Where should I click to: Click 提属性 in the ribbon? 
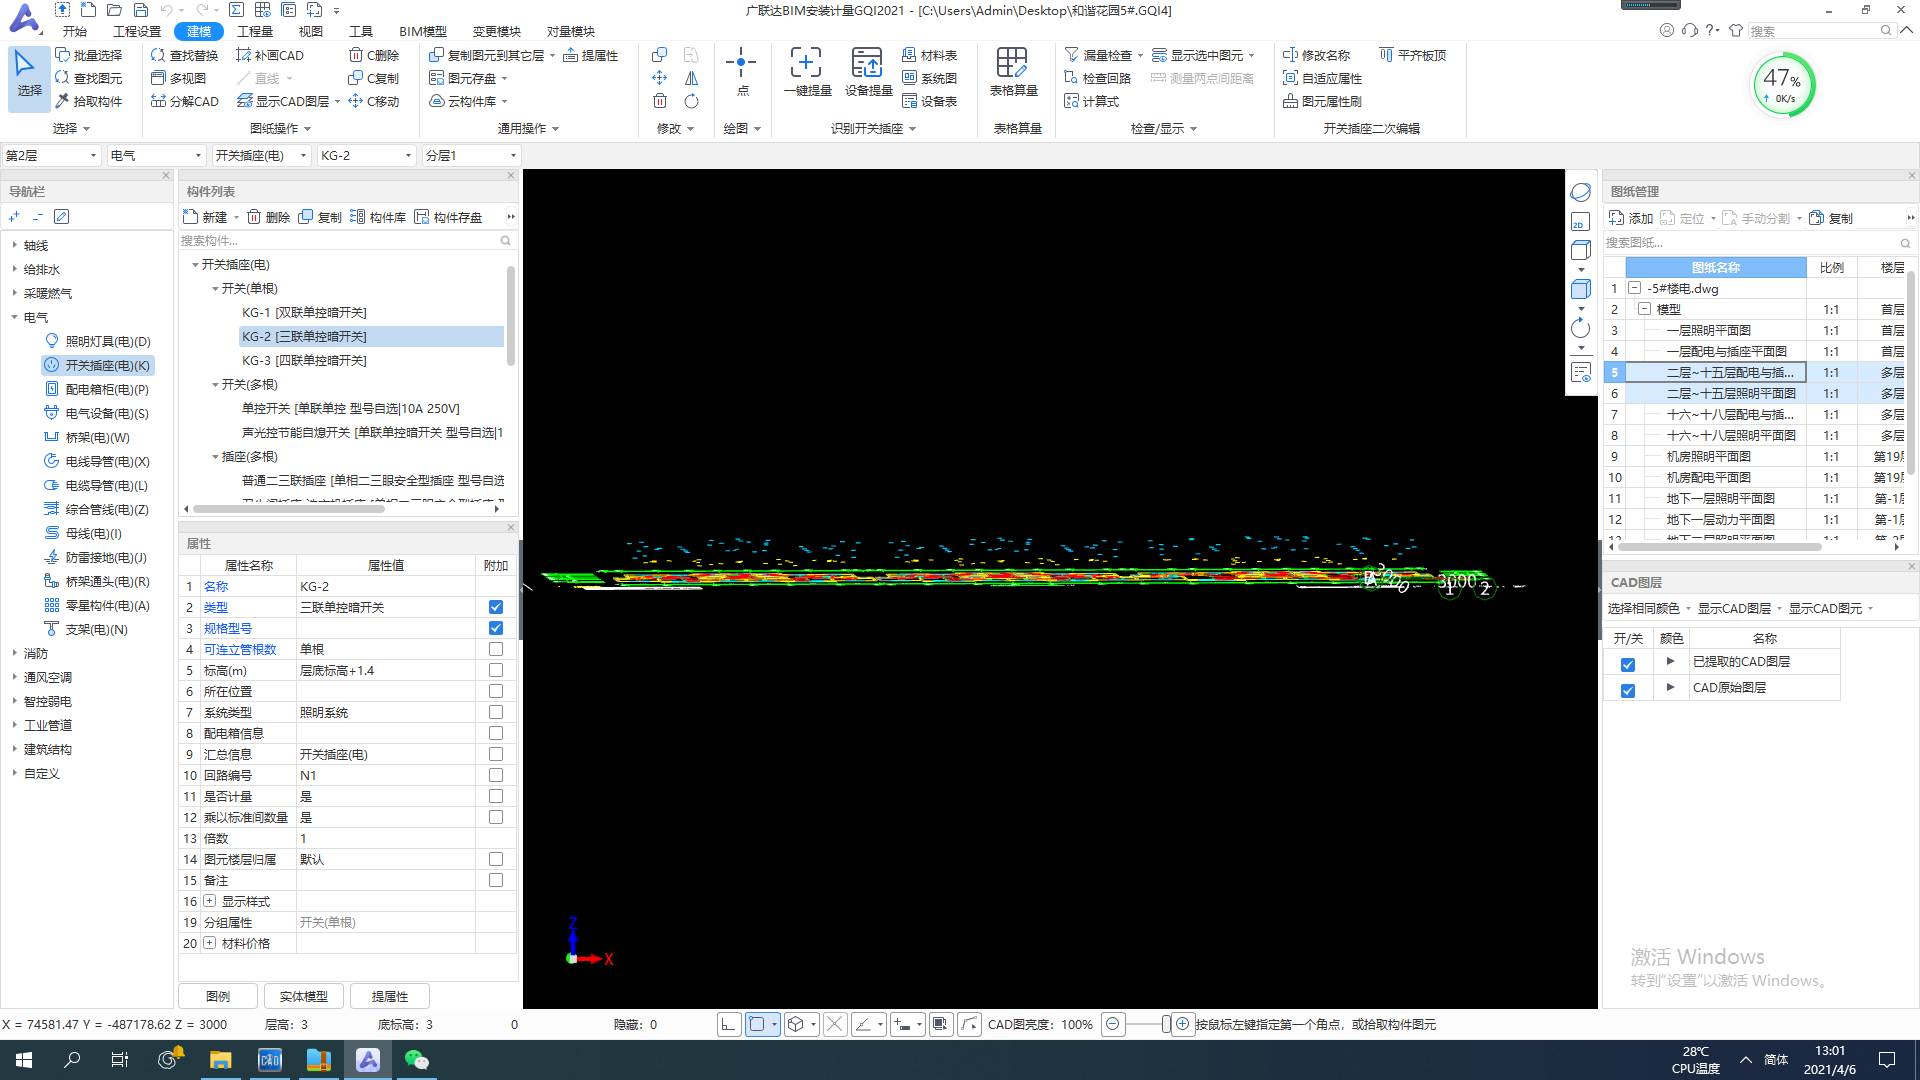(591, 55)
